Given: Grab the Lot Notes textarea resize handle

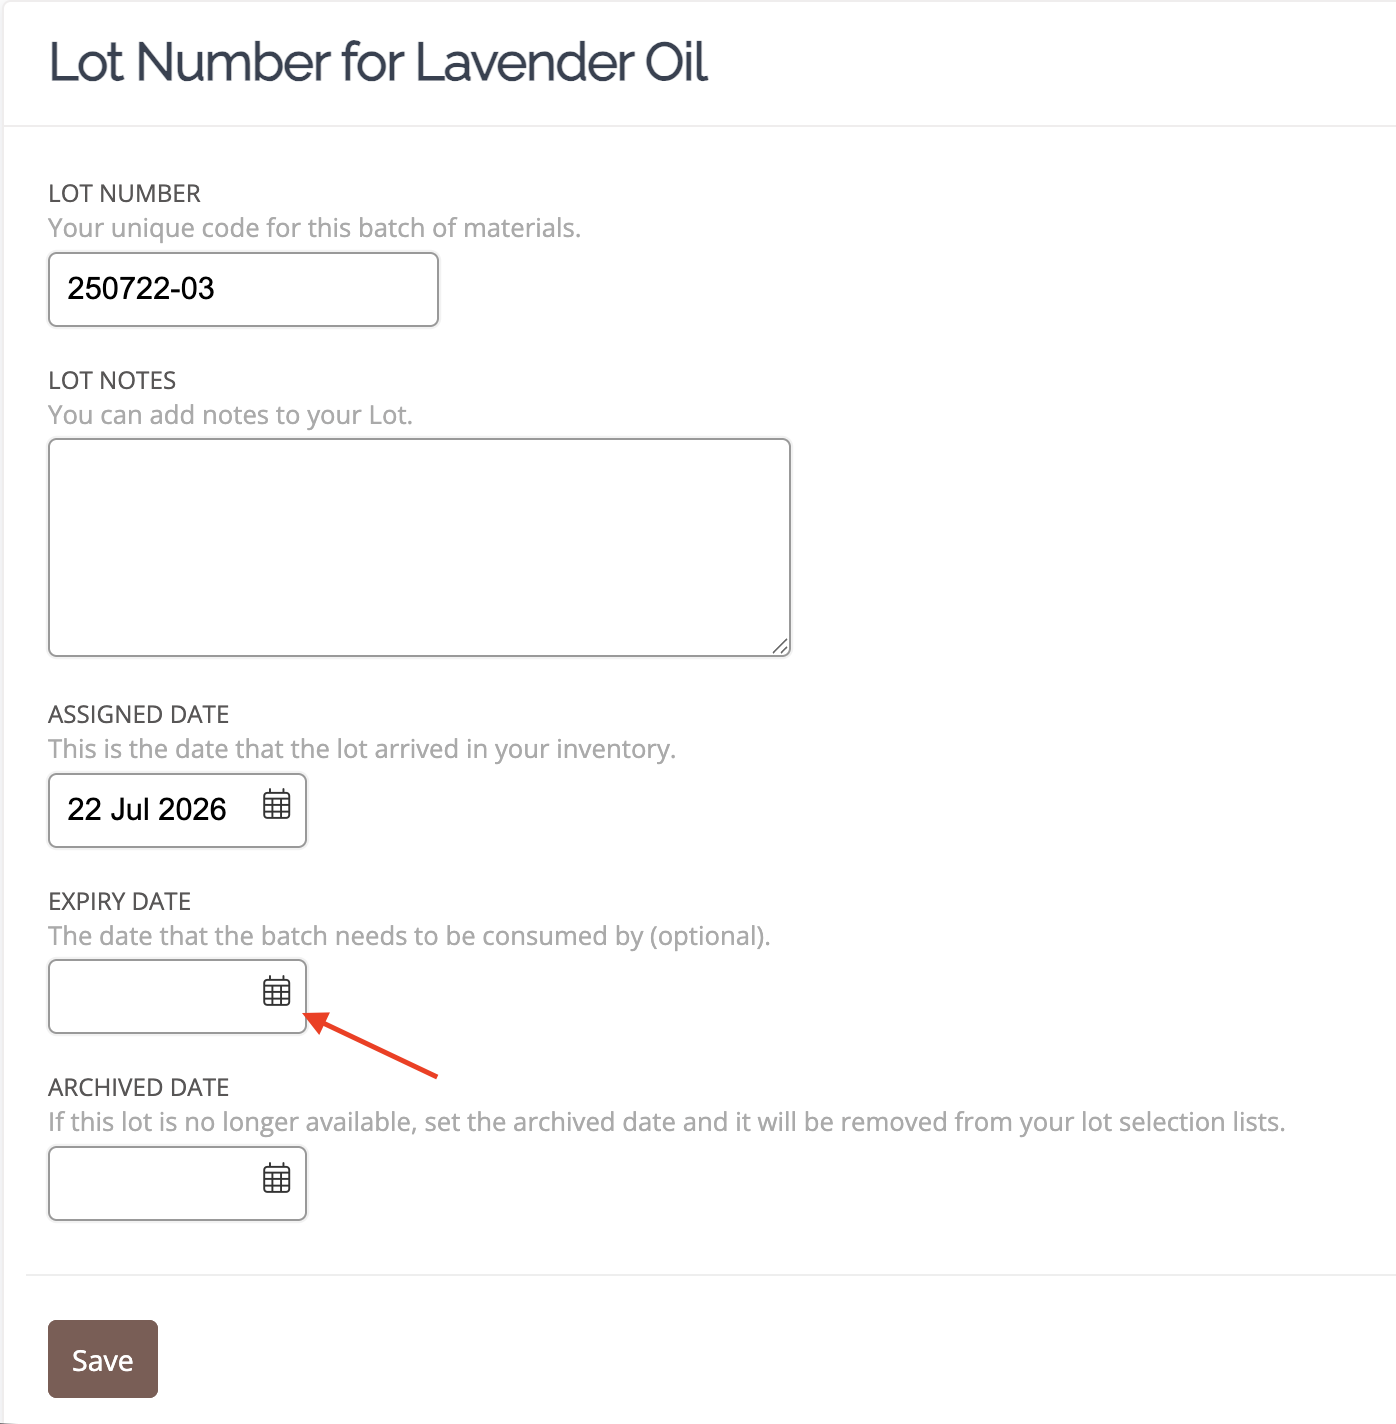Looking at the screenshot, I should coord(780,646).
